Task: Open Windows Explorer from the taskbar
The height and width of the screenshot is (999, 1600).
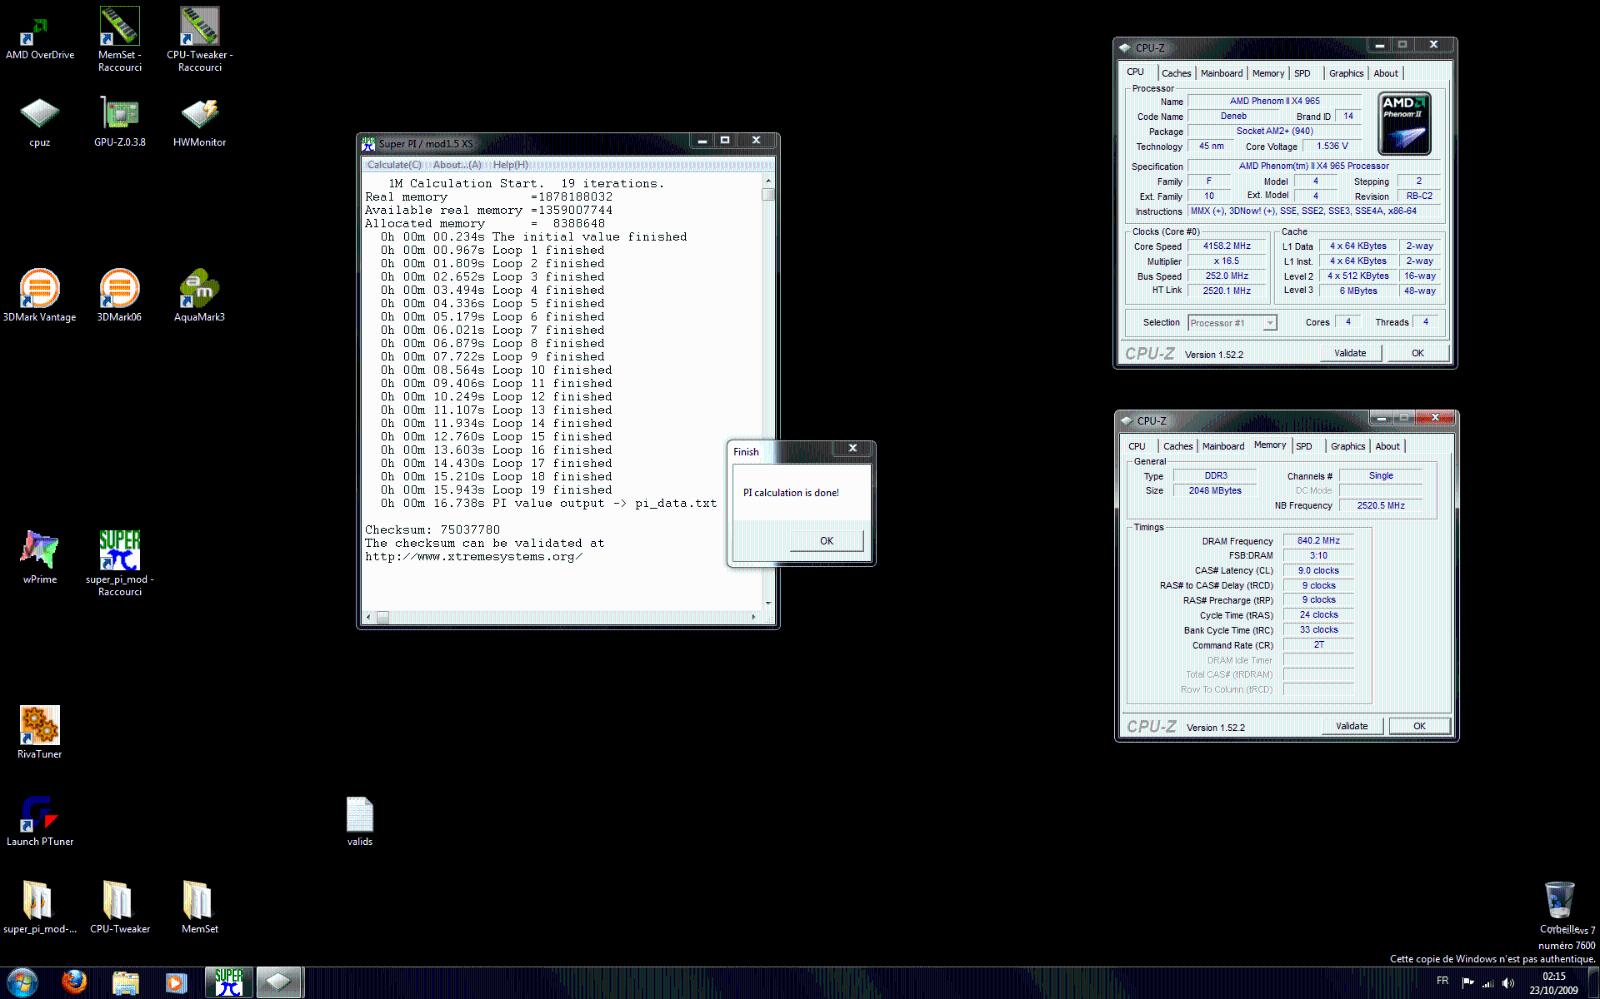Action: [125, 982]
